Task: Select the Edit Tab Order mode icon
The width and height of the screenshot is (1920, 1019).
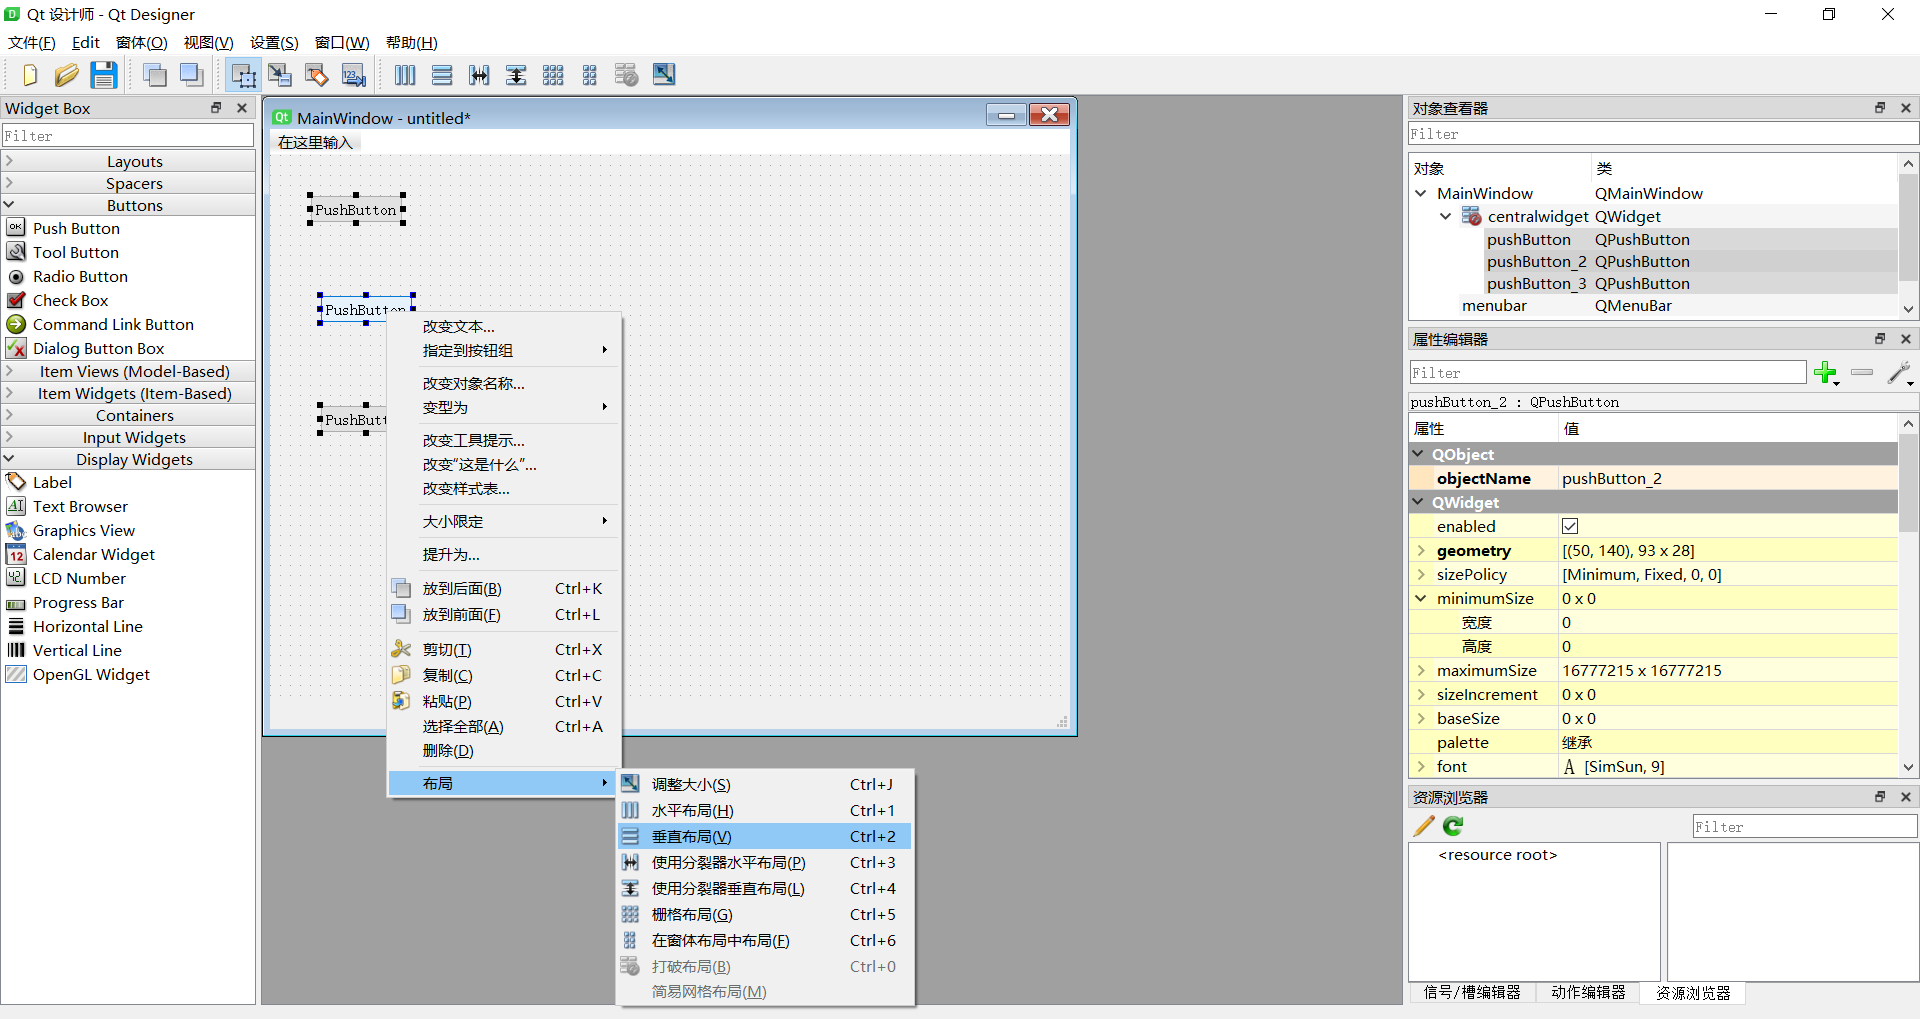Action: coord(354,75)
